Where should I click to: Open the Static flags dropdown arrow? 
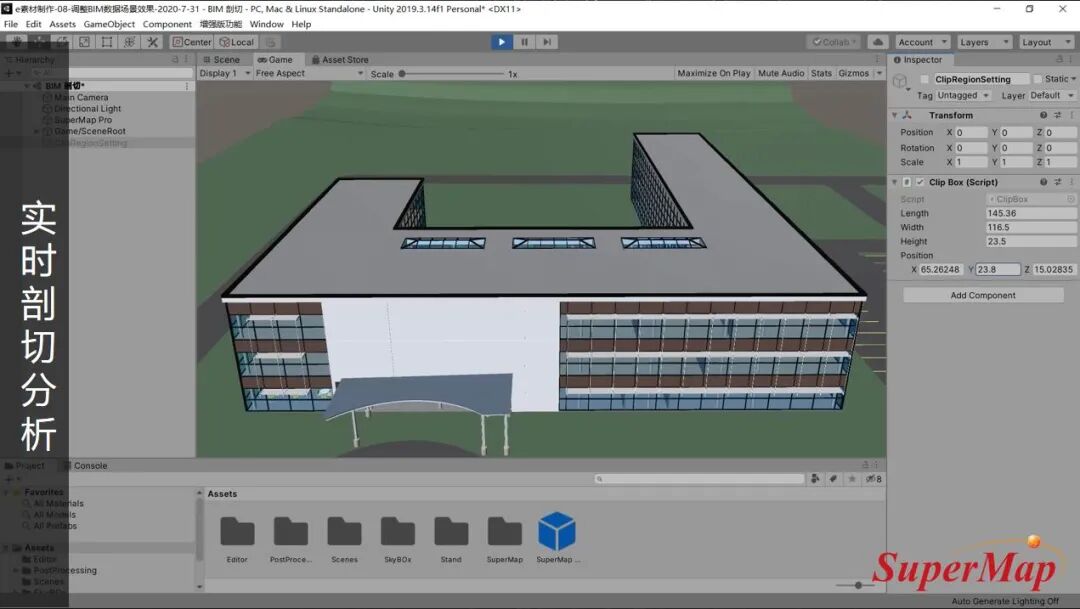point(1073,79)
